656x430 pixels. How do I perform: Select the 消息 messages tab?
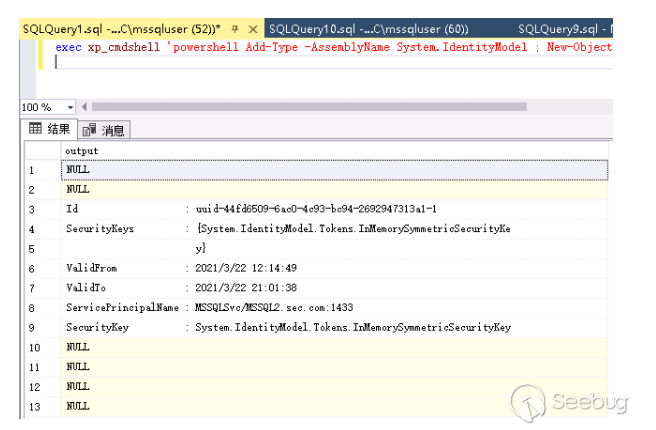click(104, 131)
